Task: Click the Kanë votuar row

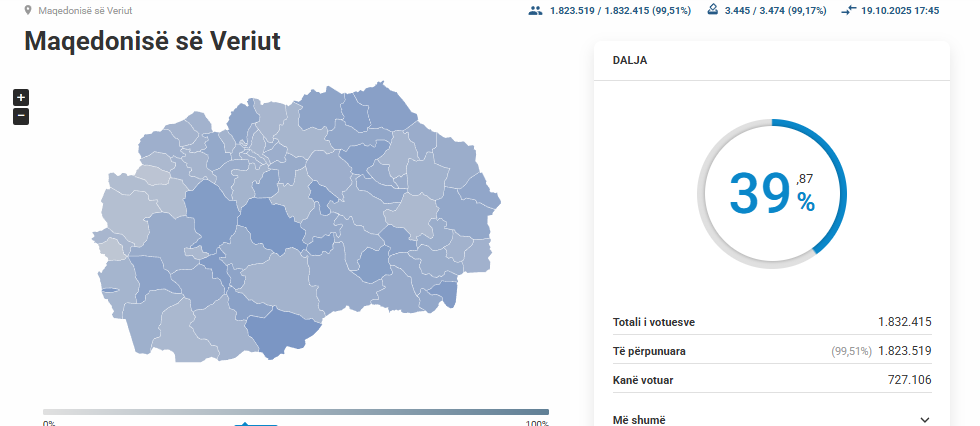Action: pos(771,380)
